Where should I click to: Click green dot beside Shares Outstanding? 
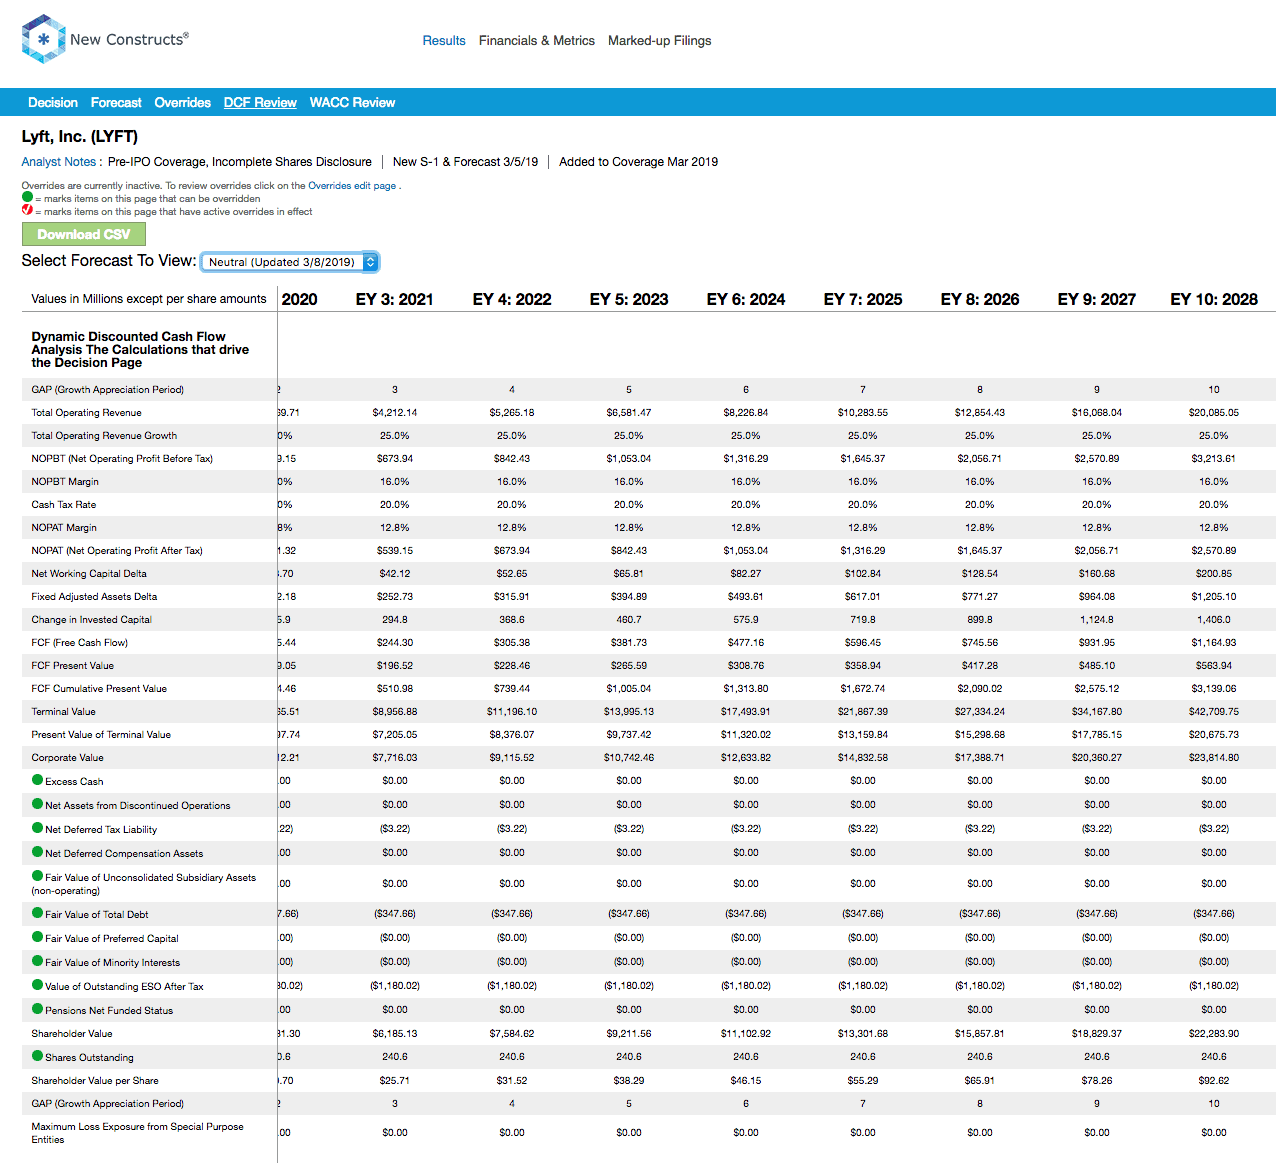click(38, 1056)
